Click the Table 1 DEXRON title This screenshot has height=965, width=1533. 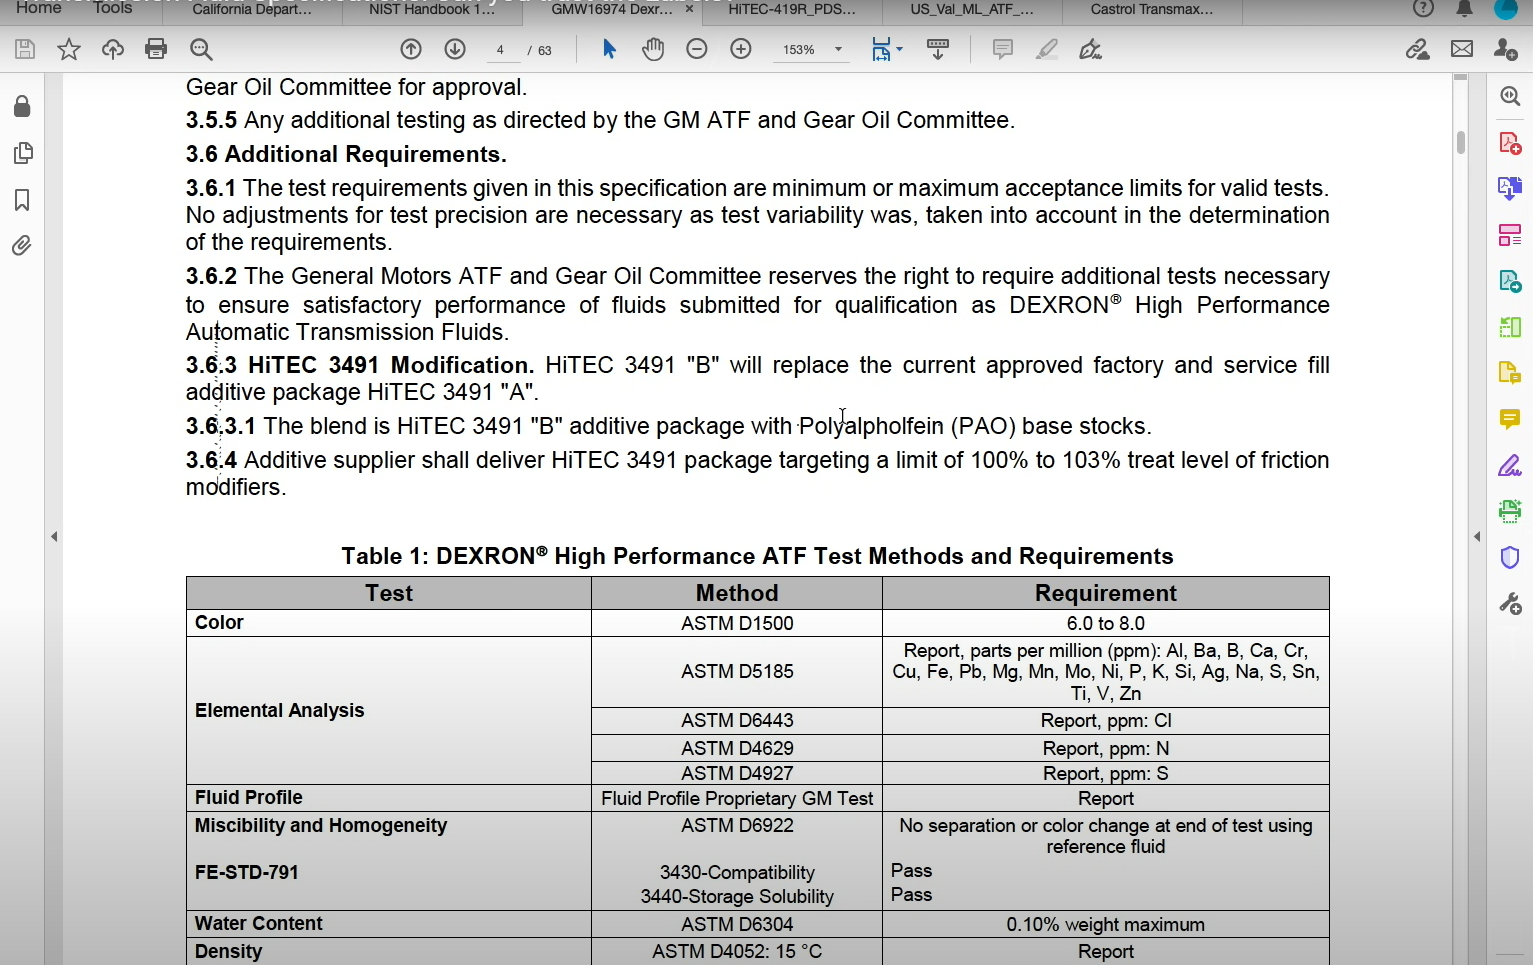click(757, 556)
